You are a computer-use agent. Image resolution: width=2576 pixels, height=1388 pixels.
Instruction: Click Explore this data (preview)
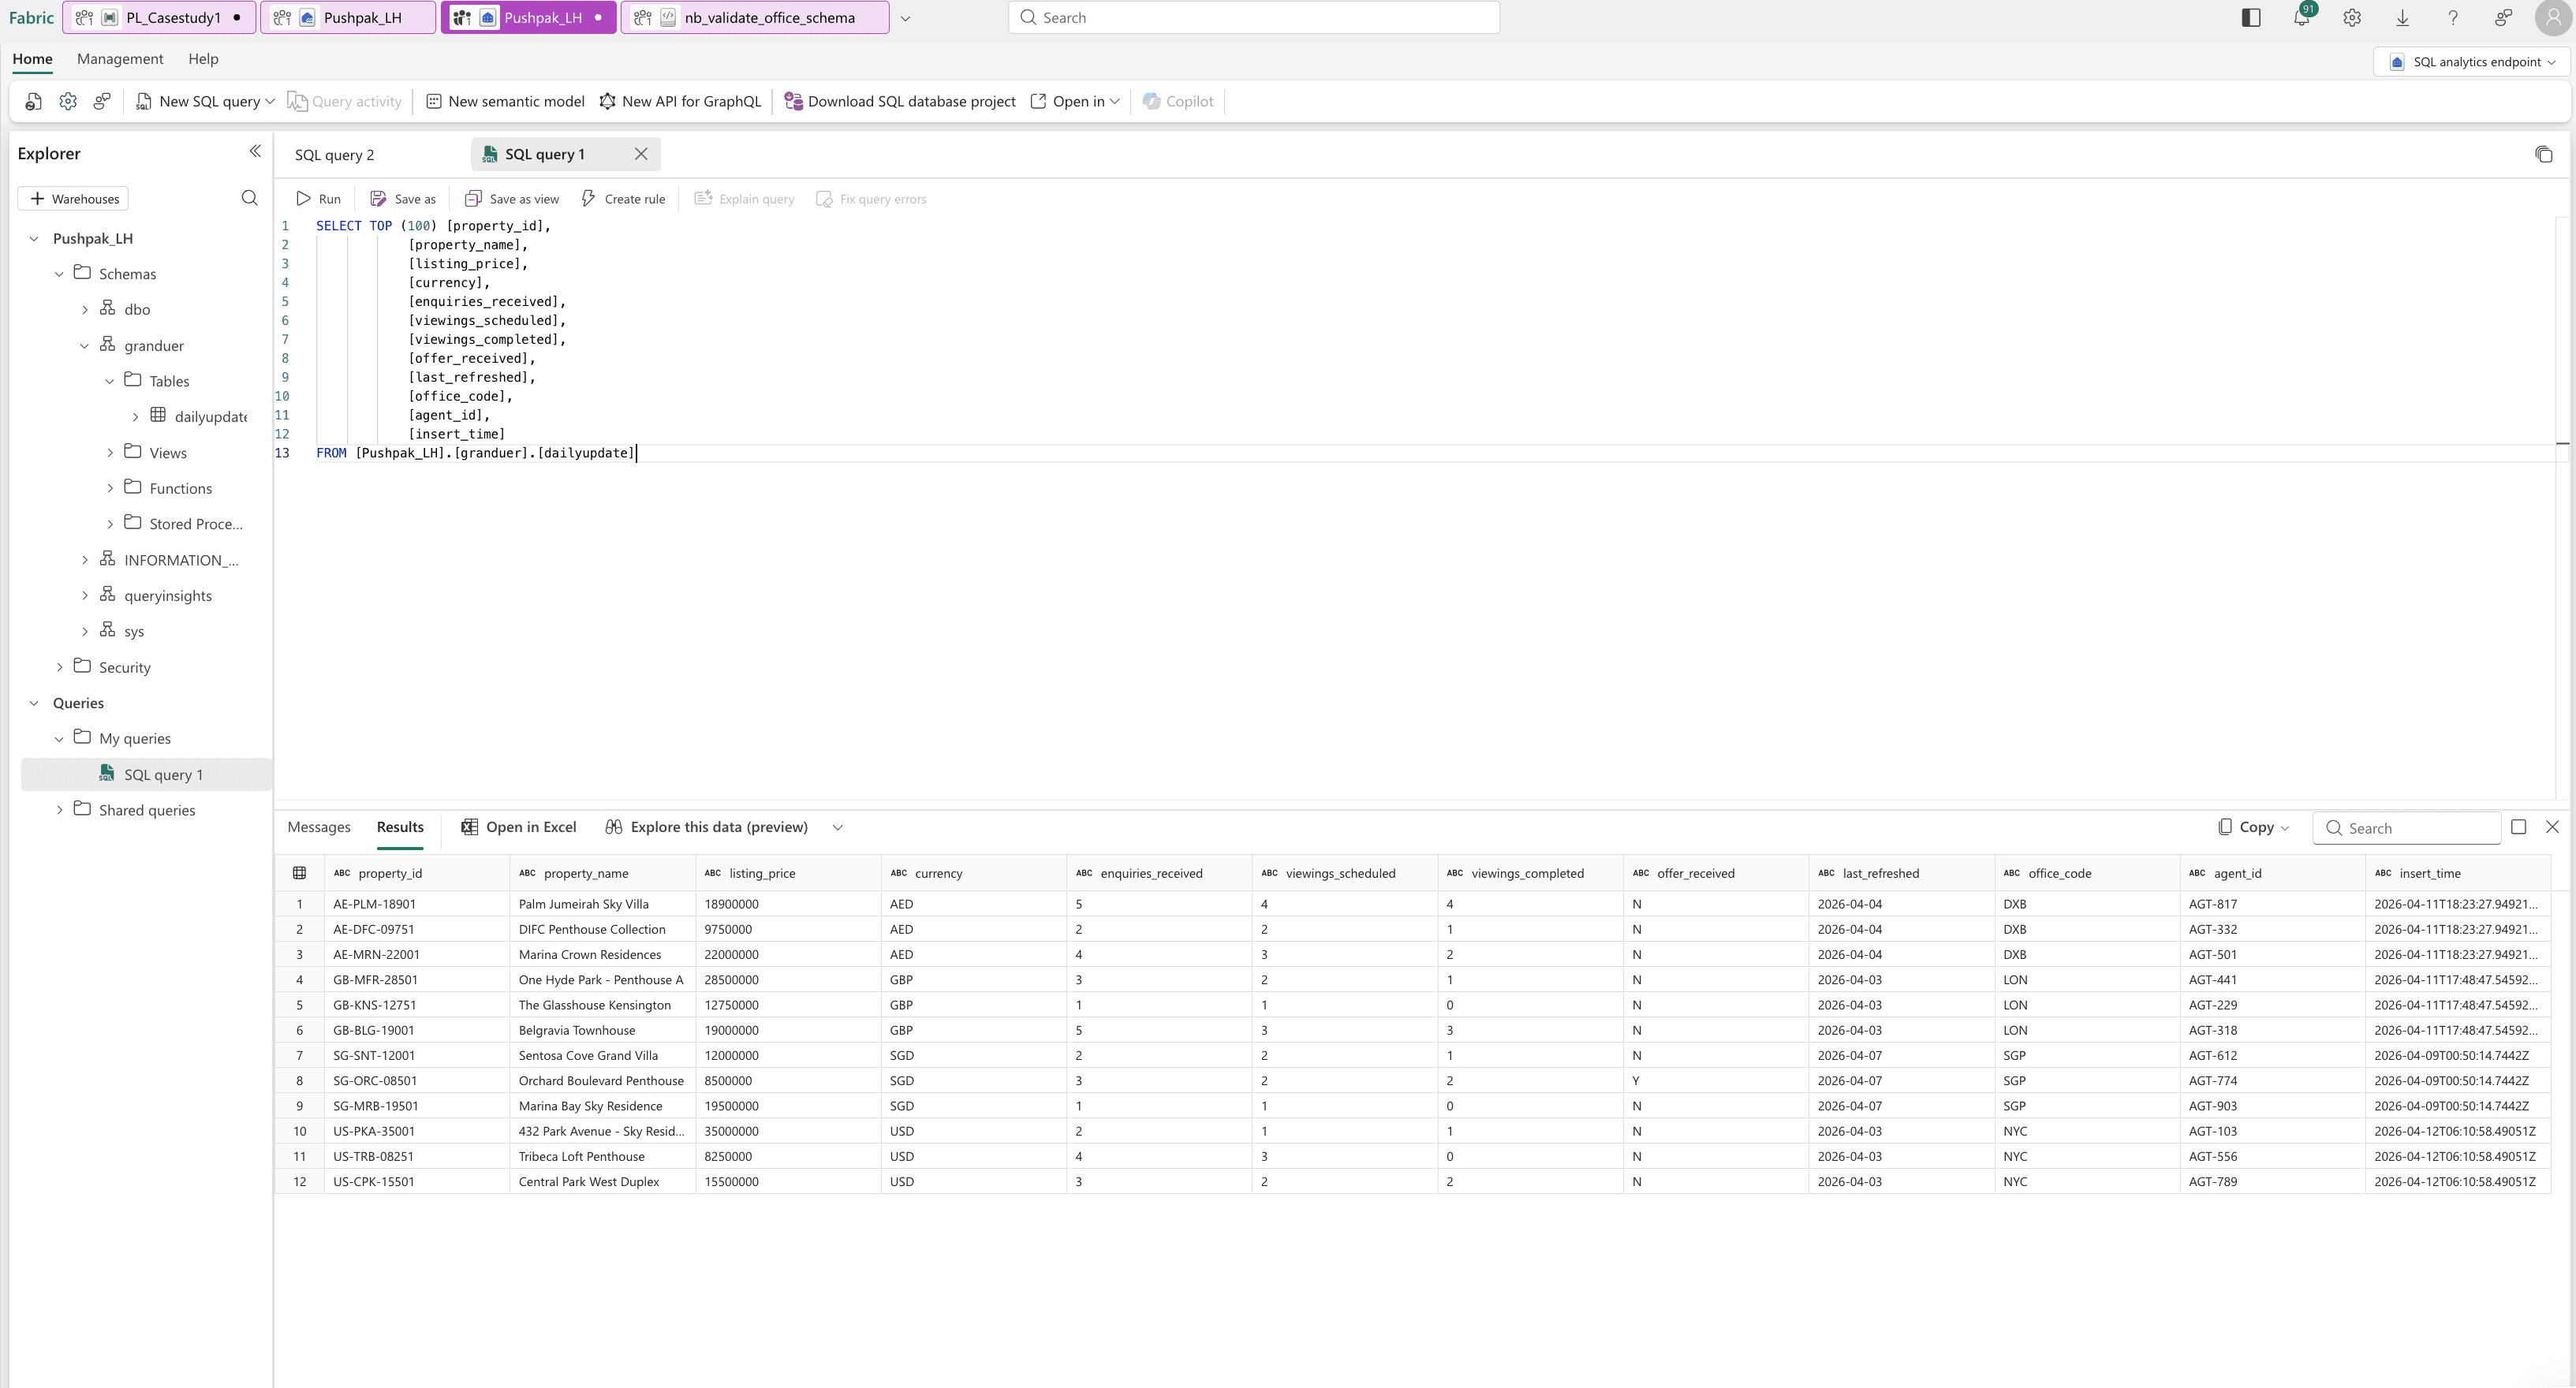[706, 827]
